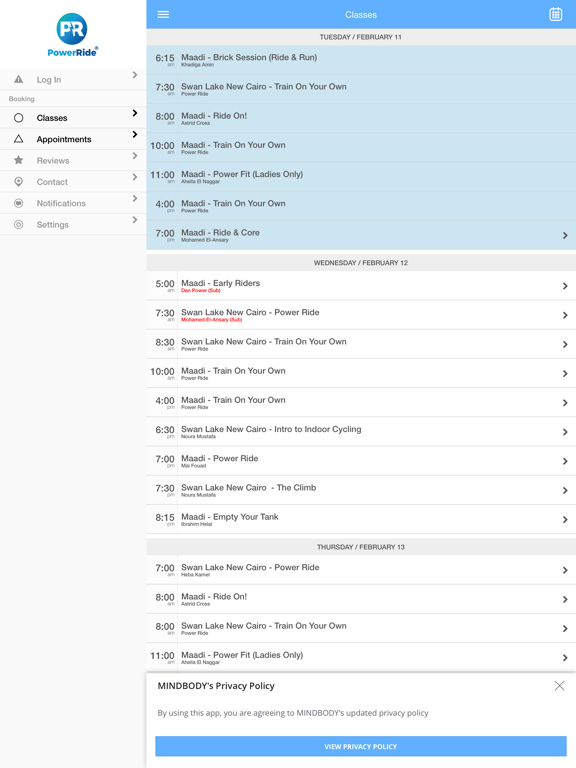Expand the 7:00 Maadi Ride & Core chevron
The width and height of the screenshot is (576, 768).
tap(565, 236)
